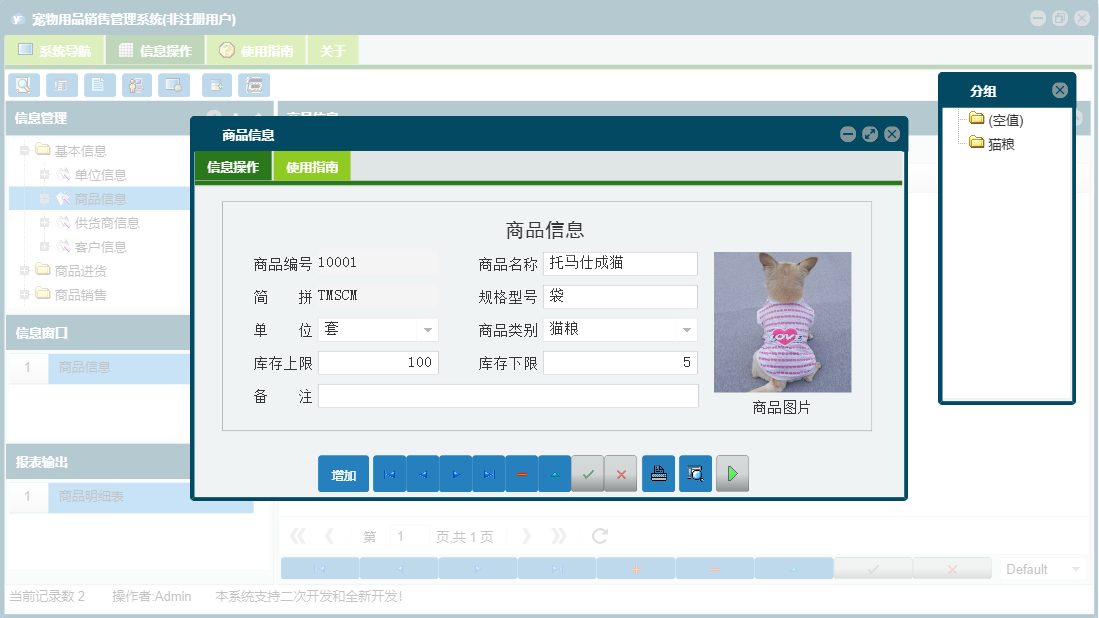Expand the Default dropdown at bottom right
The image size is (1099, 618).
point(1078,567)
